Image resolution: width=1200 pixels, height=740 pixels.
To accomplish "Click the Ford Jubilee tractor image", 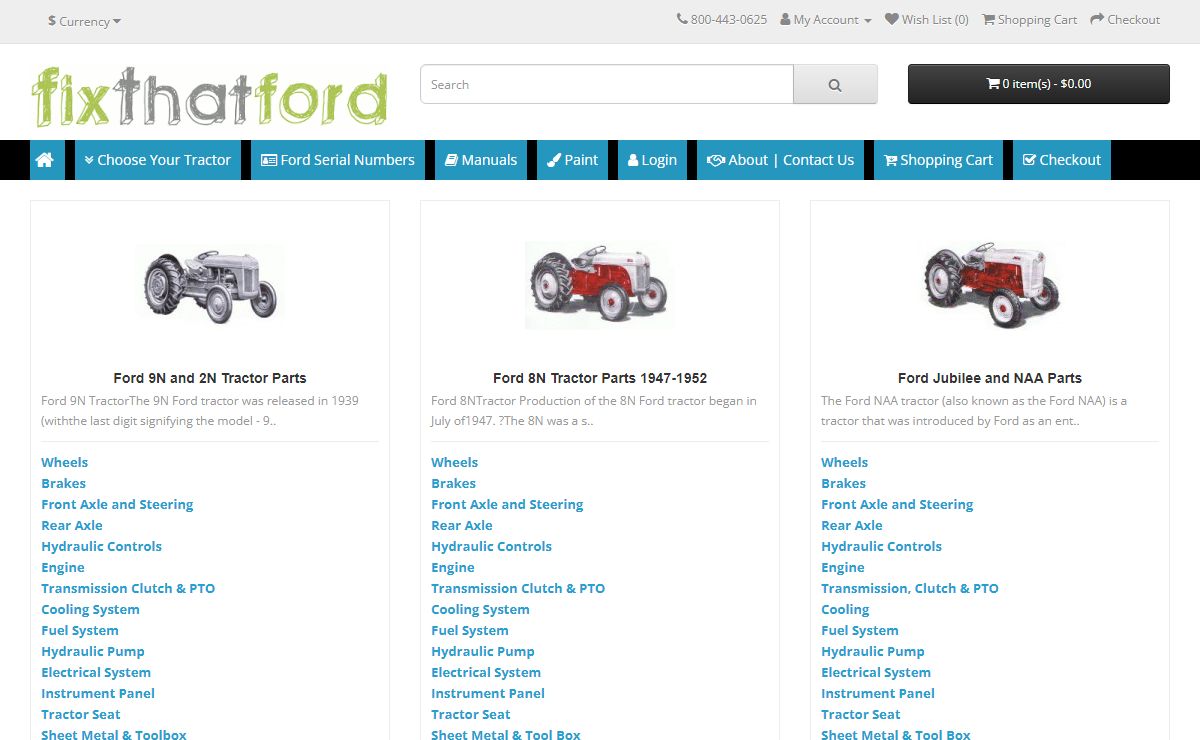I will coord(990,286).
